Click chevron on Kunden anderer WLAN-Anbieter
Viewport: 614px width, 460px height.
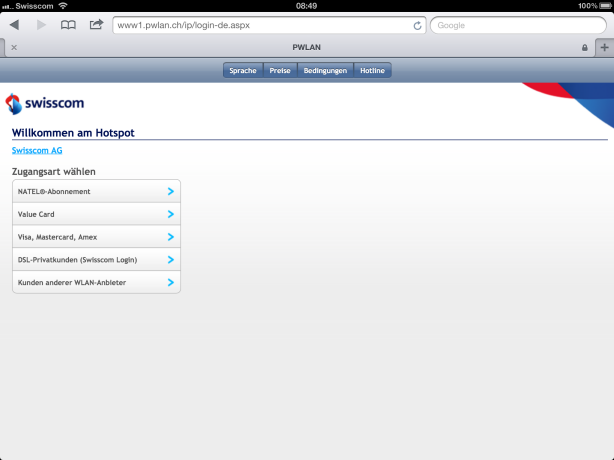pos(171,282)
